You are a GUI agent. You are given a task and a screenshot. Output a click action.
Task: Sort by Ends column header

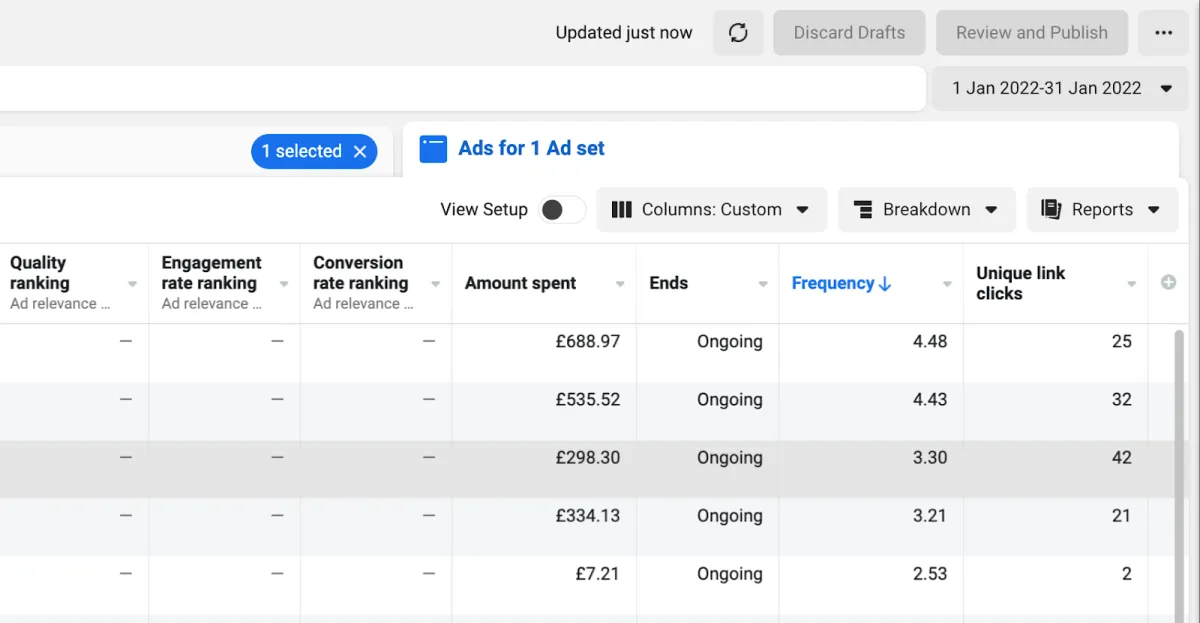pyautogui.click(x=668, y=283)
